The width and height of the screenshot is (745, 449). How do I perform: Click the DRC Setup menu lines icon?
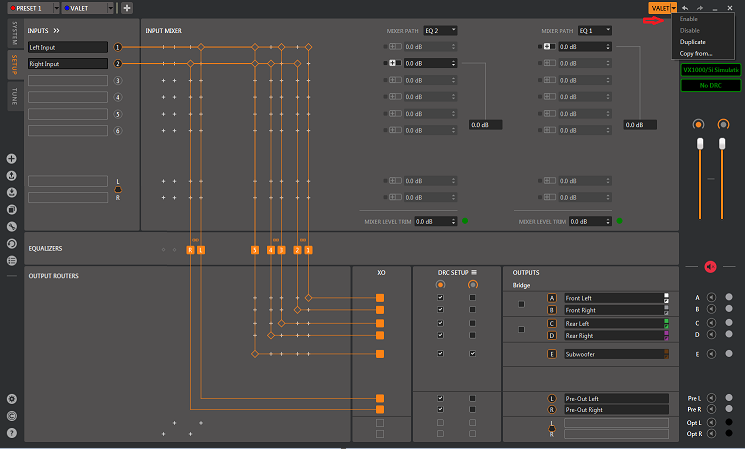pyautogui.click(x=474, y=273)
